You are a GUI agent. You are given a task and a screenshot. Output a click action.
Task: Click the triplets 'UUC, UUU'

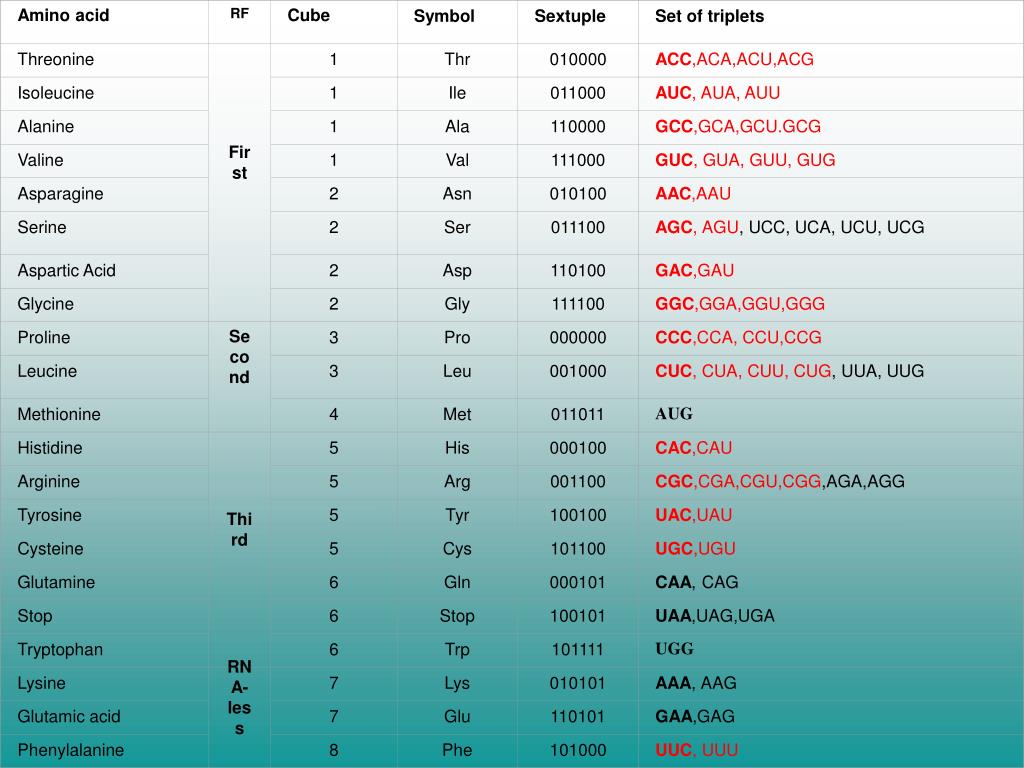point(697,750)
